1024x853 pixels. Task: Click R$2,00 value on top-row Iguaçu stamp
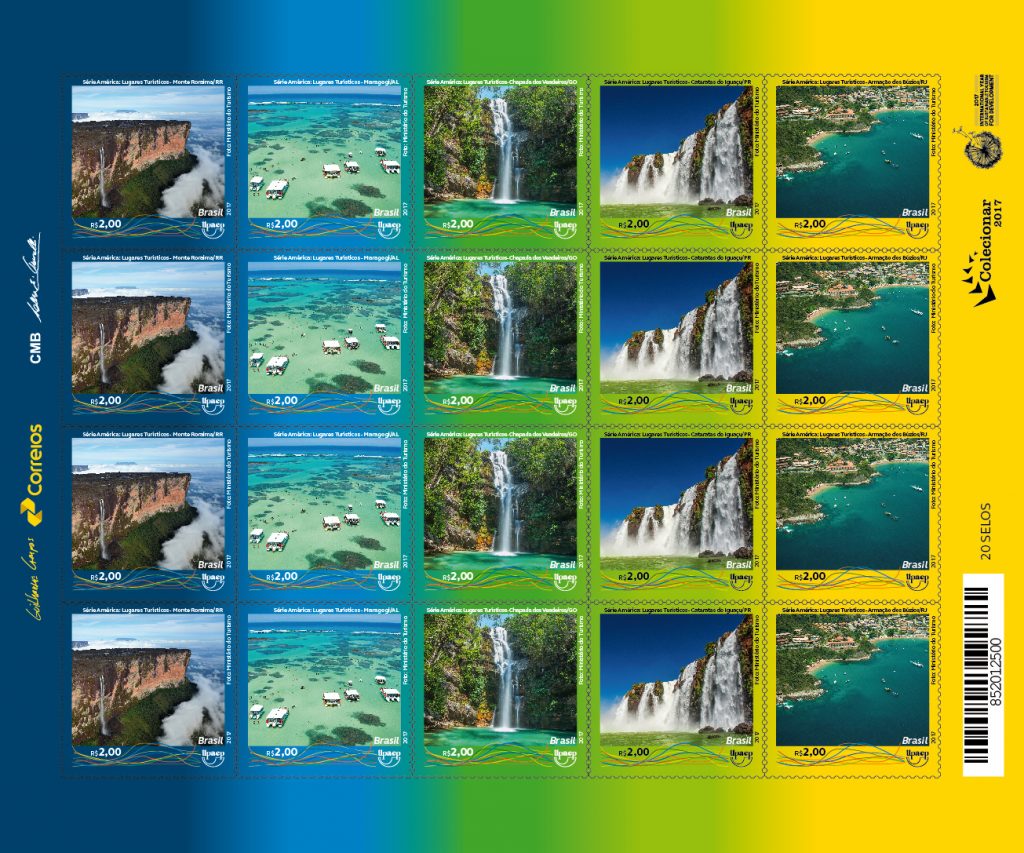pyautogui.click(x=634, y=225)
